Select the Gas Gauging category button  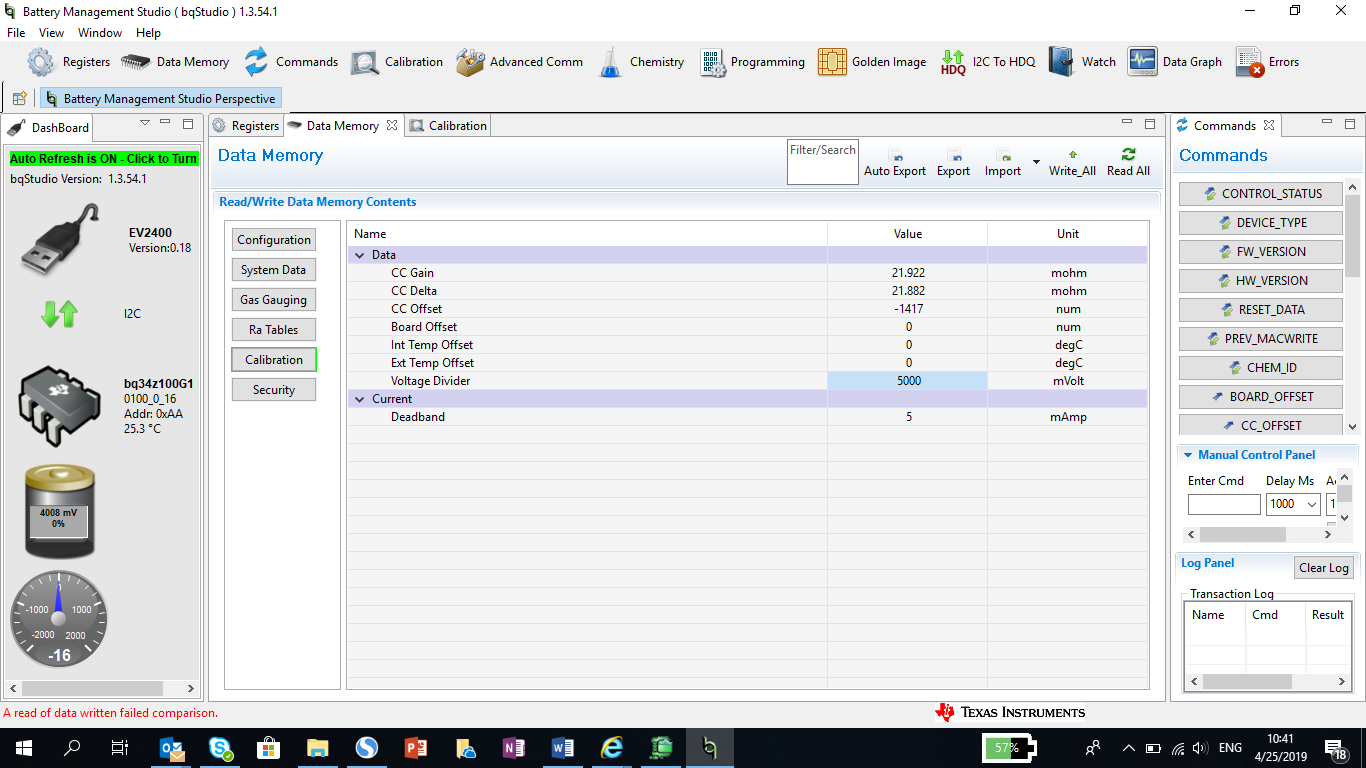274,300
